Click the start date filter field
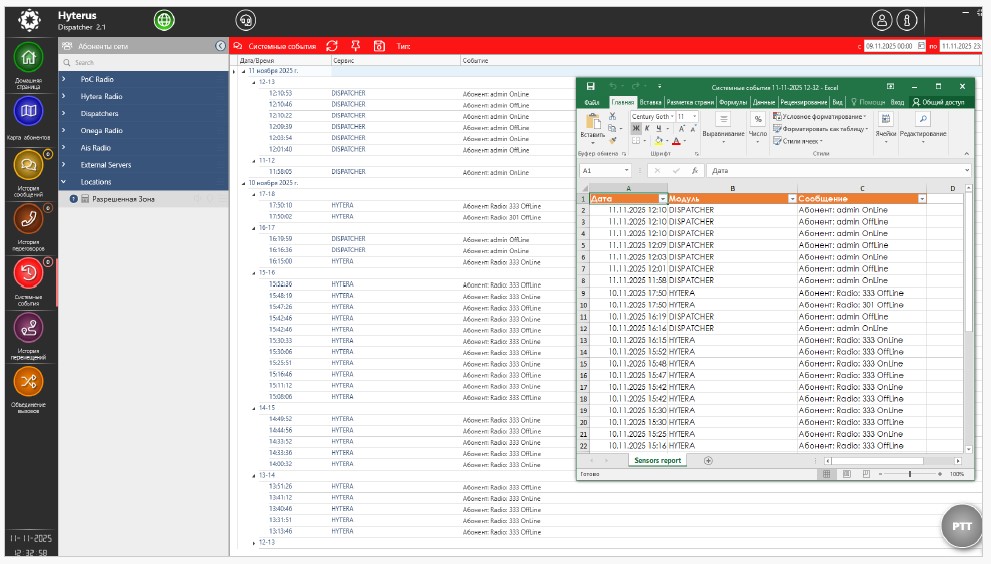The image size is (991, 564). click(x=895, y=46)
